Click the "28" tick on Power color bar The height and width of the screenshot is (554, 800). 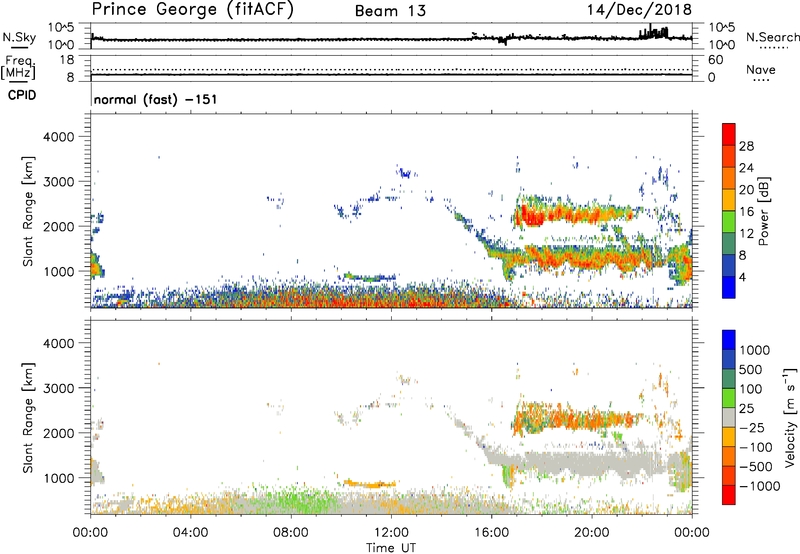(746, 146)
